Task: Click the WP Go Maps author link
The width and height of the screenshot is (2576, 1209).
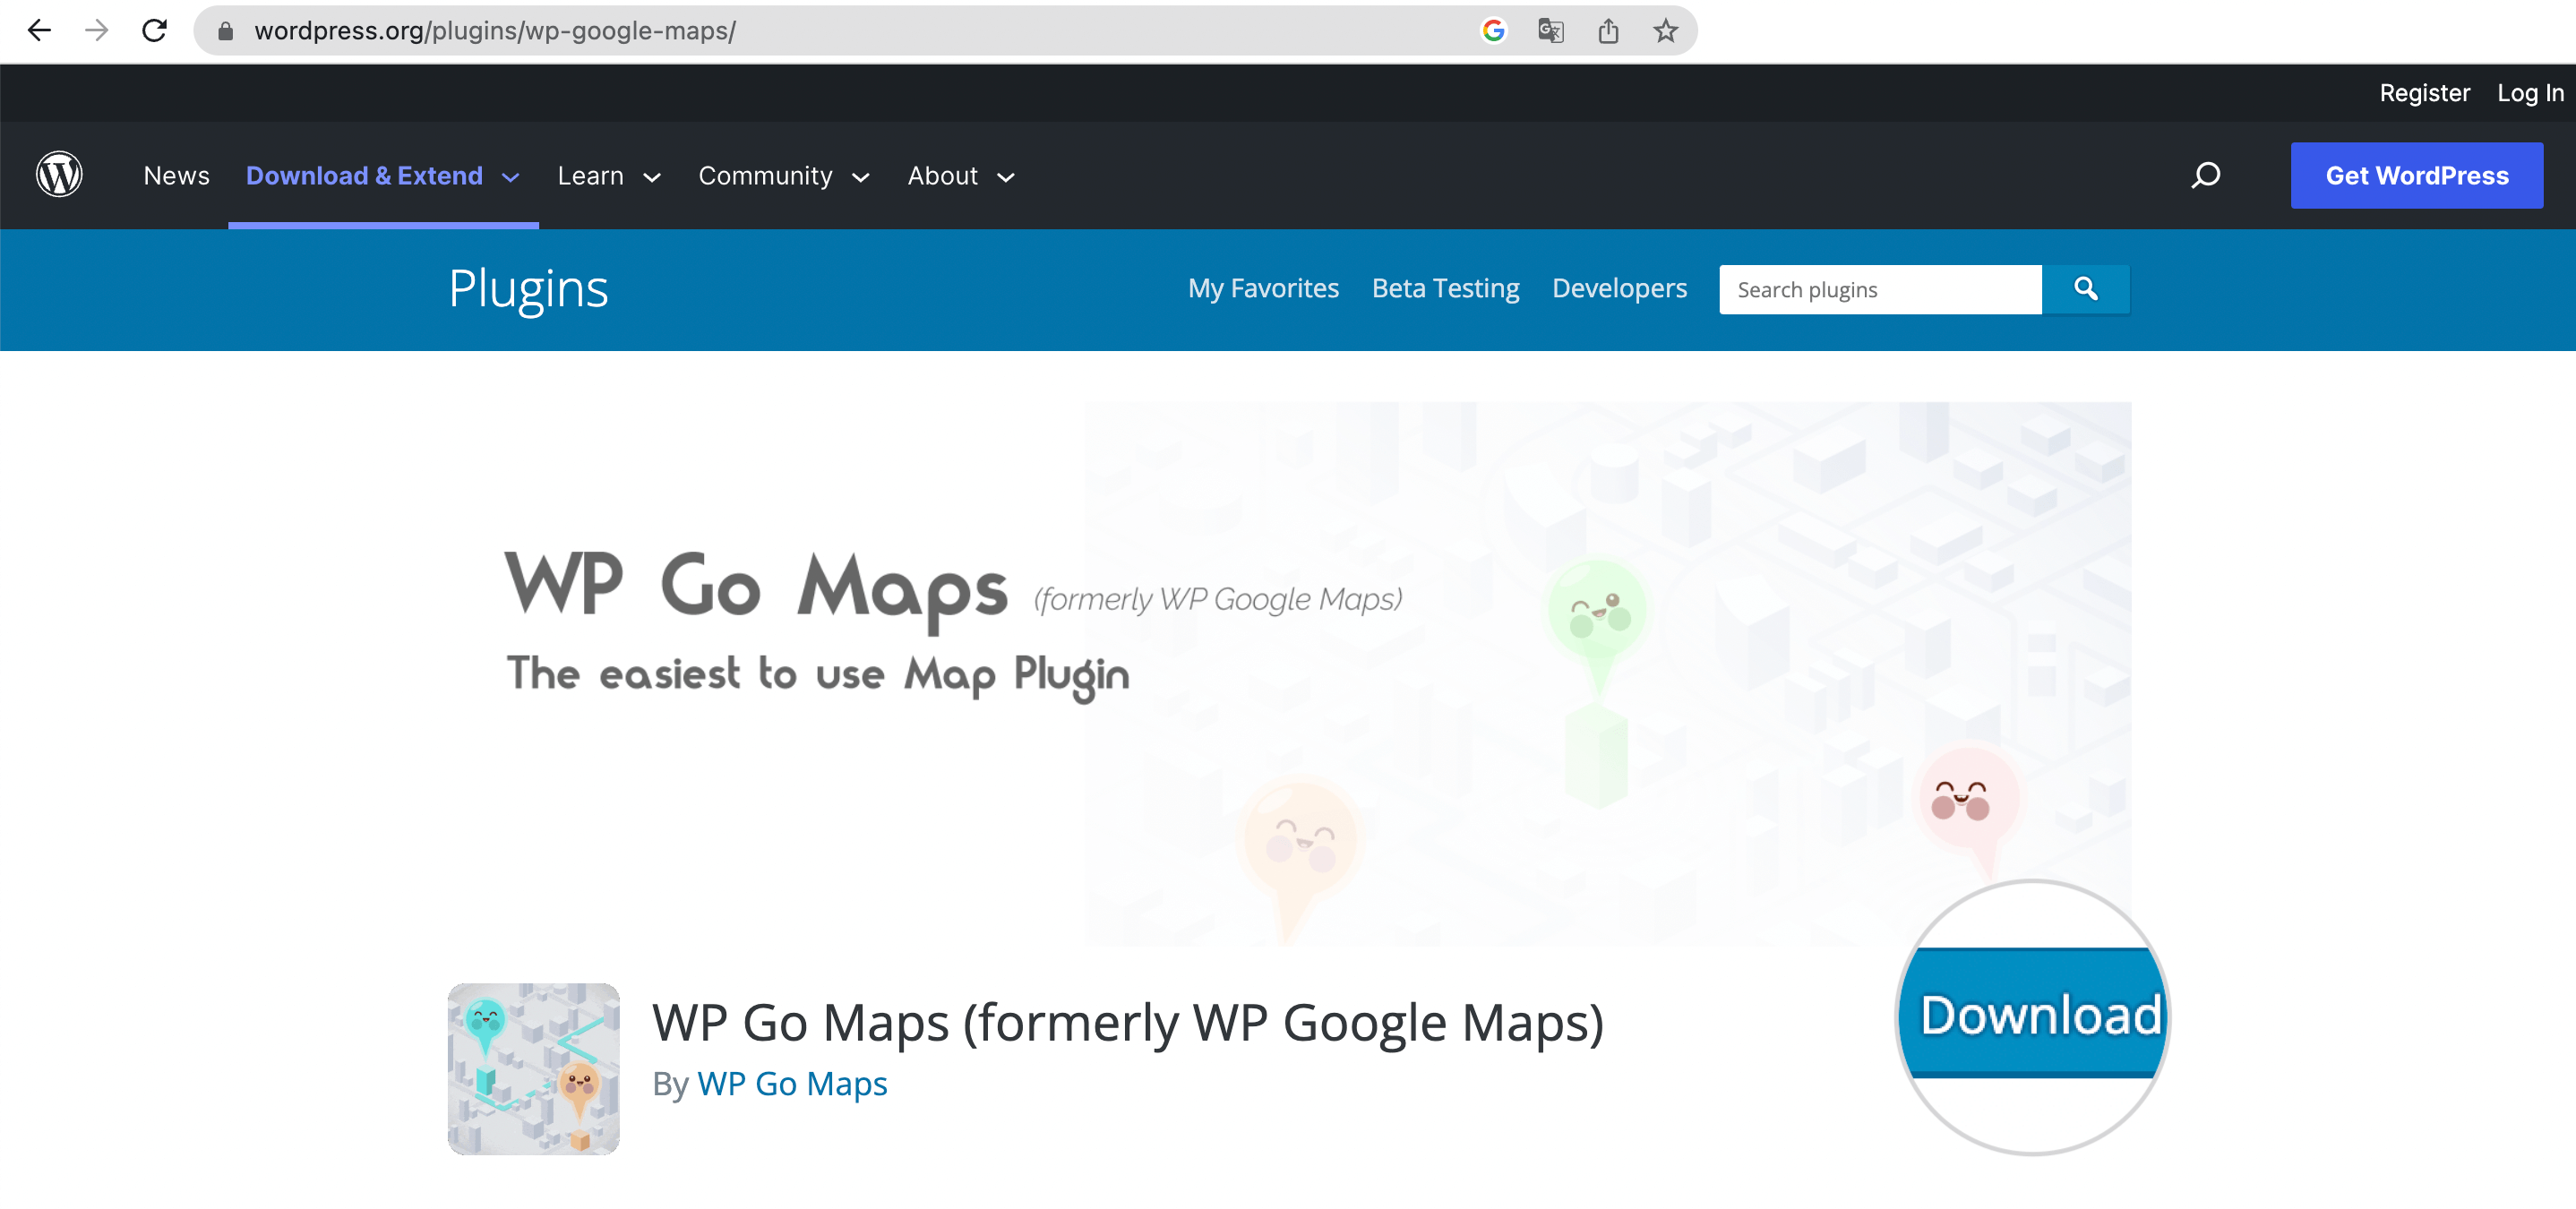Action: tap(792, 1083)
